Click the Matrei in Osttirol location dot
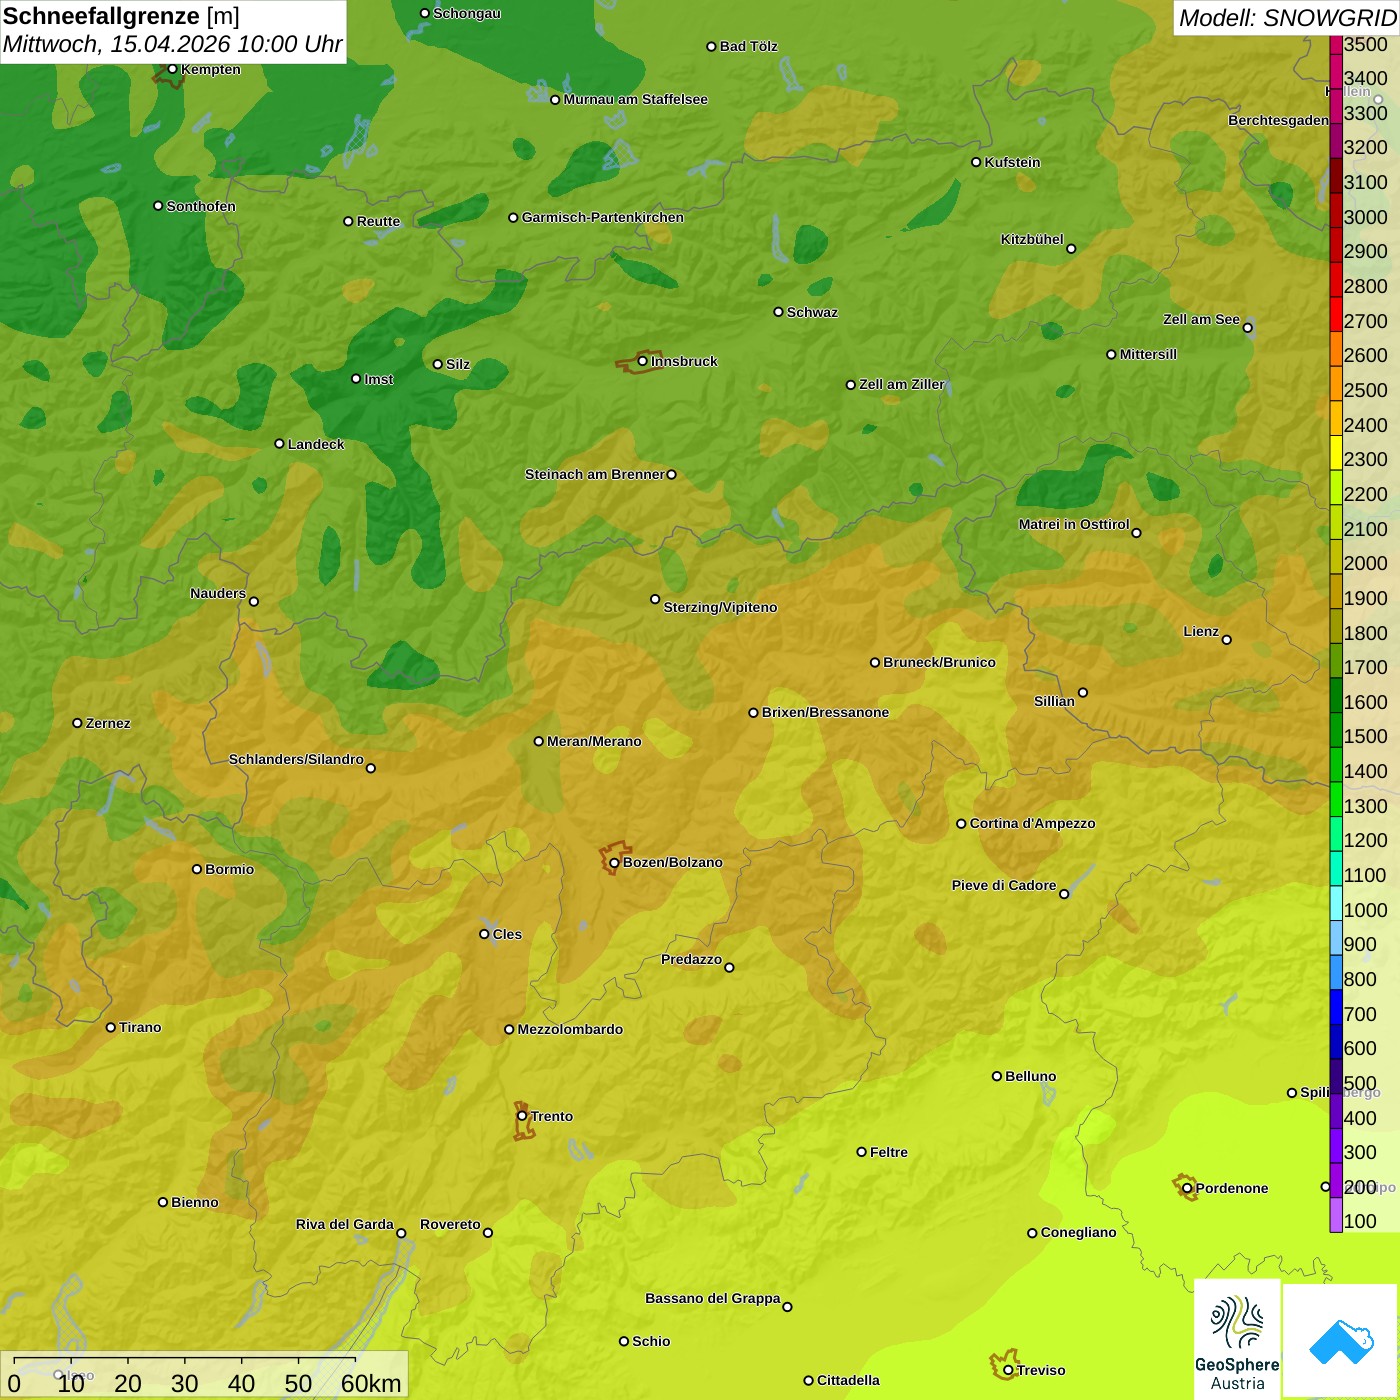Image resolution: width=1400 pixels, height=1400 pixels. (x=1136, y=532)
